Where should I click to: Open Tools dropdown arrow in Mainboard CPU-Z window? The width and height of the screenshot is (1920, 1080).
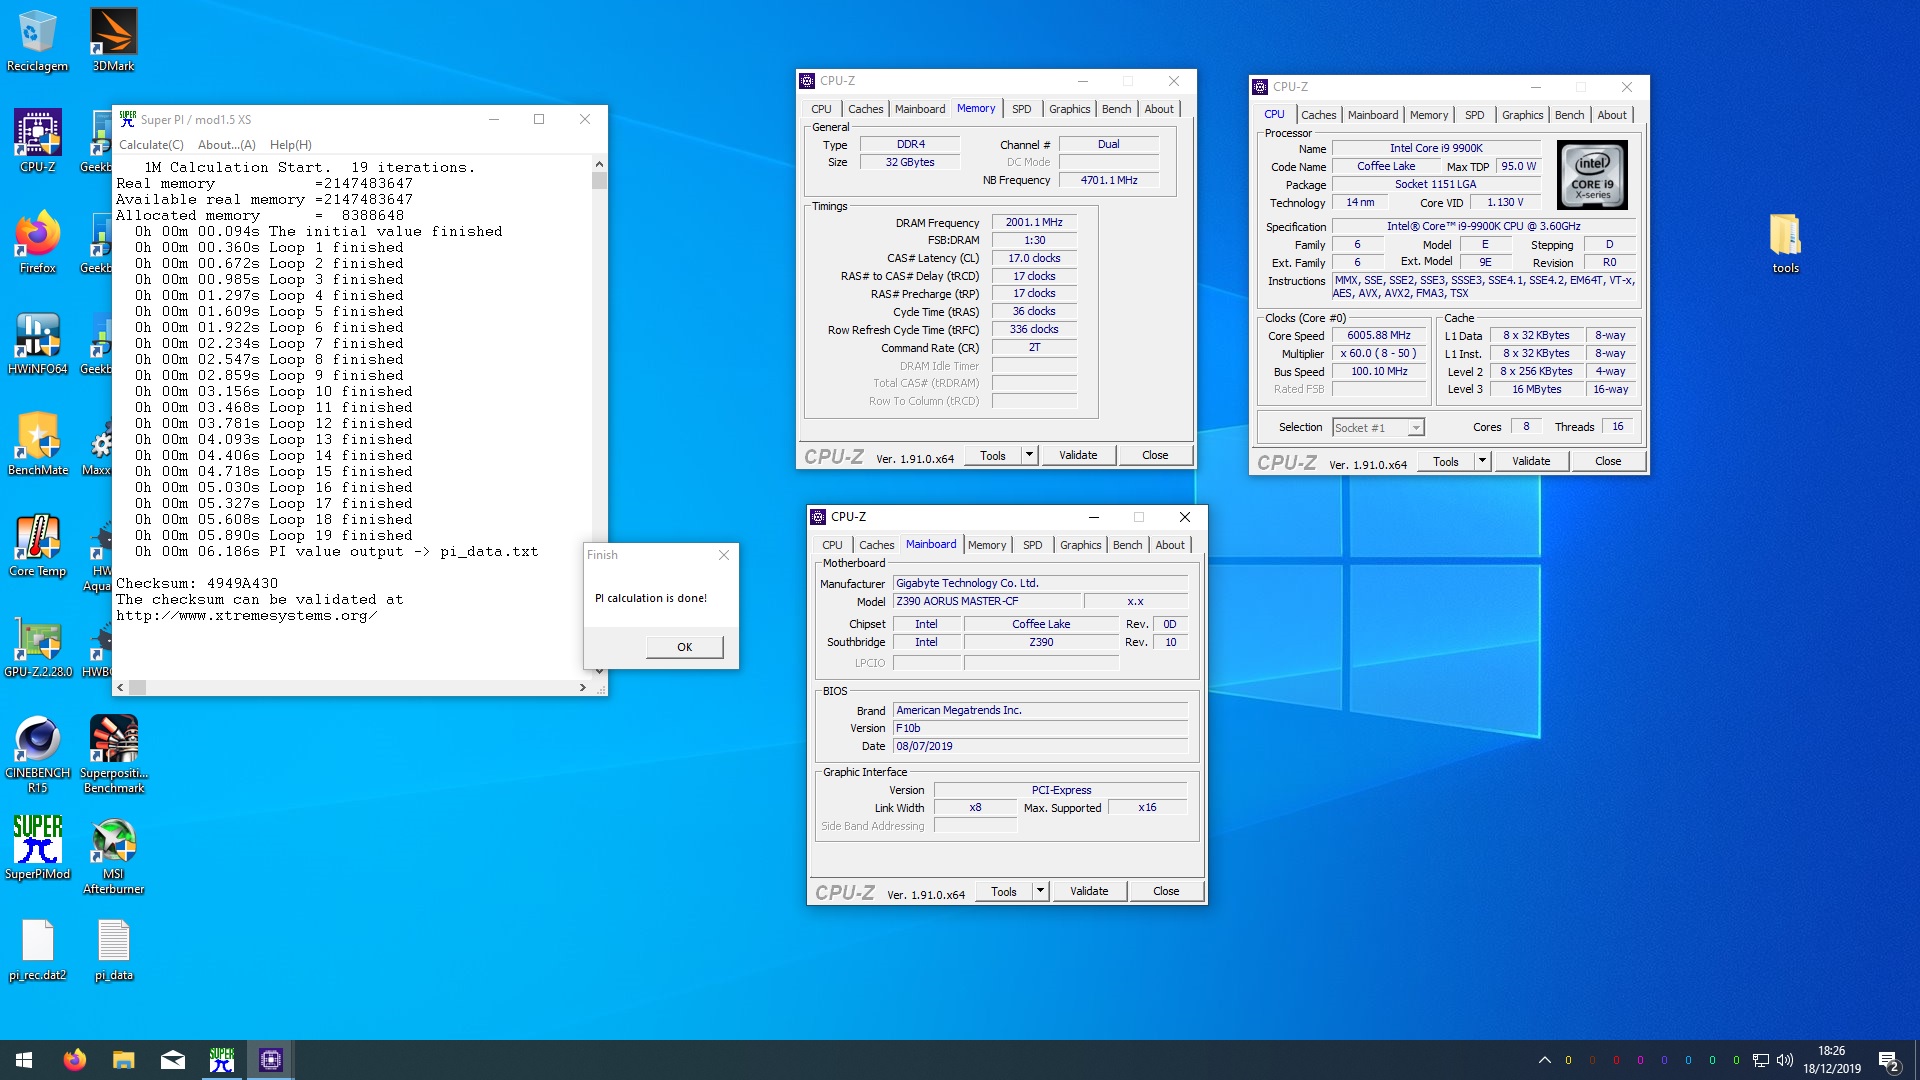1040,891
